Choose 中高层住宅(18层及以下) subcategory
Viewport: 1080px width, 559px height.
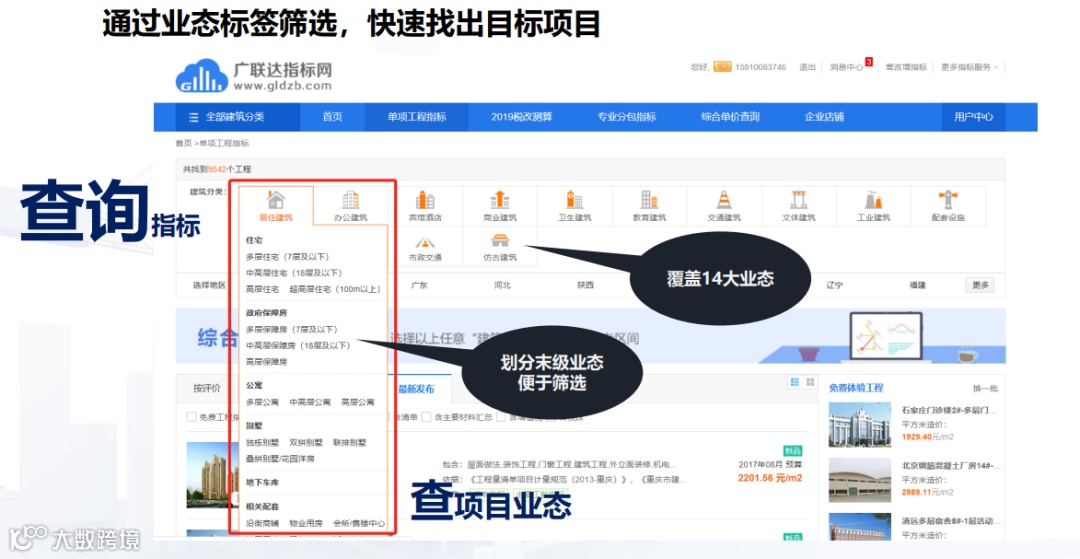click(x=294, y=273)
